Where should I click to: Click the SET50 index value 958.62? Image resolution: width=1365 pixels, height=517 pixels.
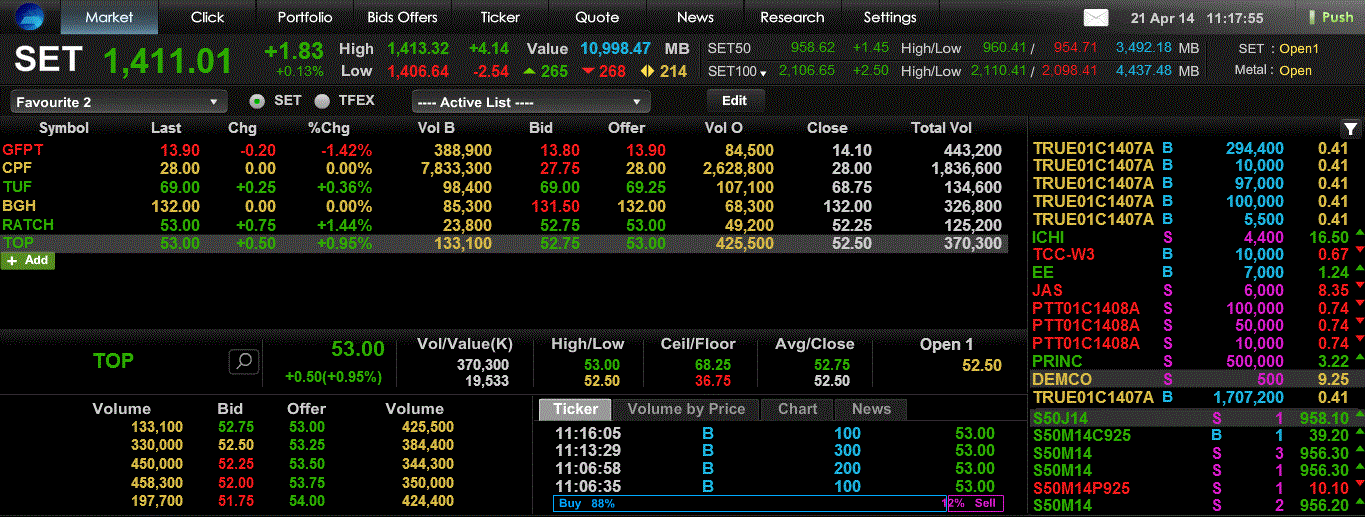pos(812,48)
